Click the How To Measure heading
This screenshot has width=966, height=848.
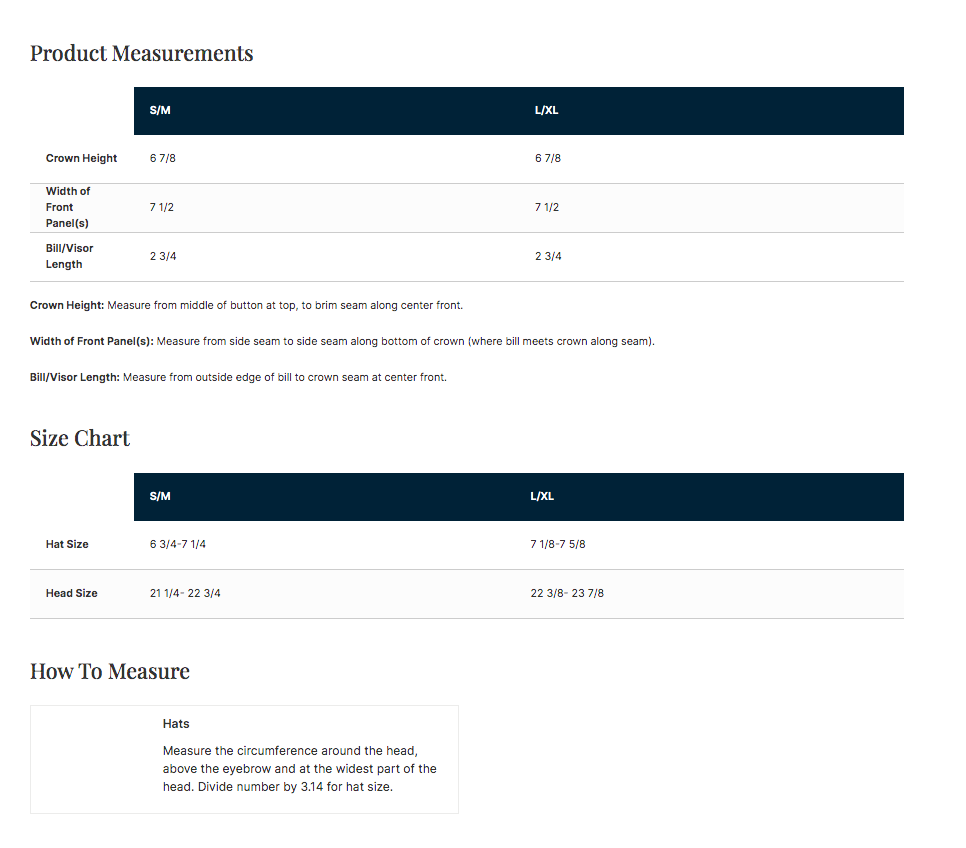click(110, 671)
